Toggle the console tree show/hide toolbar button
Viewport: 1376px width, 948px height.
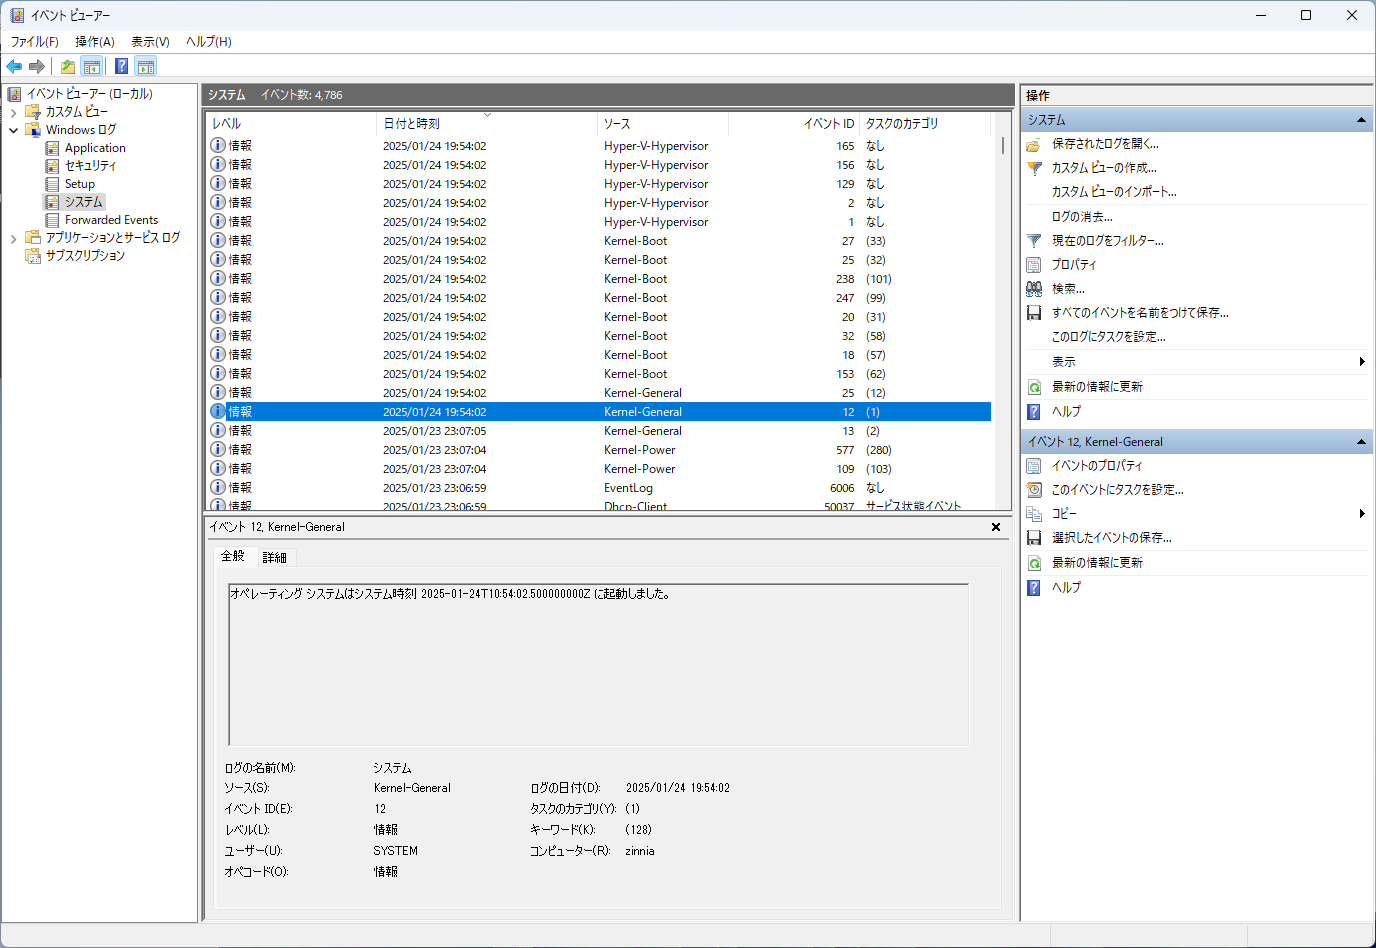coord(92,67)
